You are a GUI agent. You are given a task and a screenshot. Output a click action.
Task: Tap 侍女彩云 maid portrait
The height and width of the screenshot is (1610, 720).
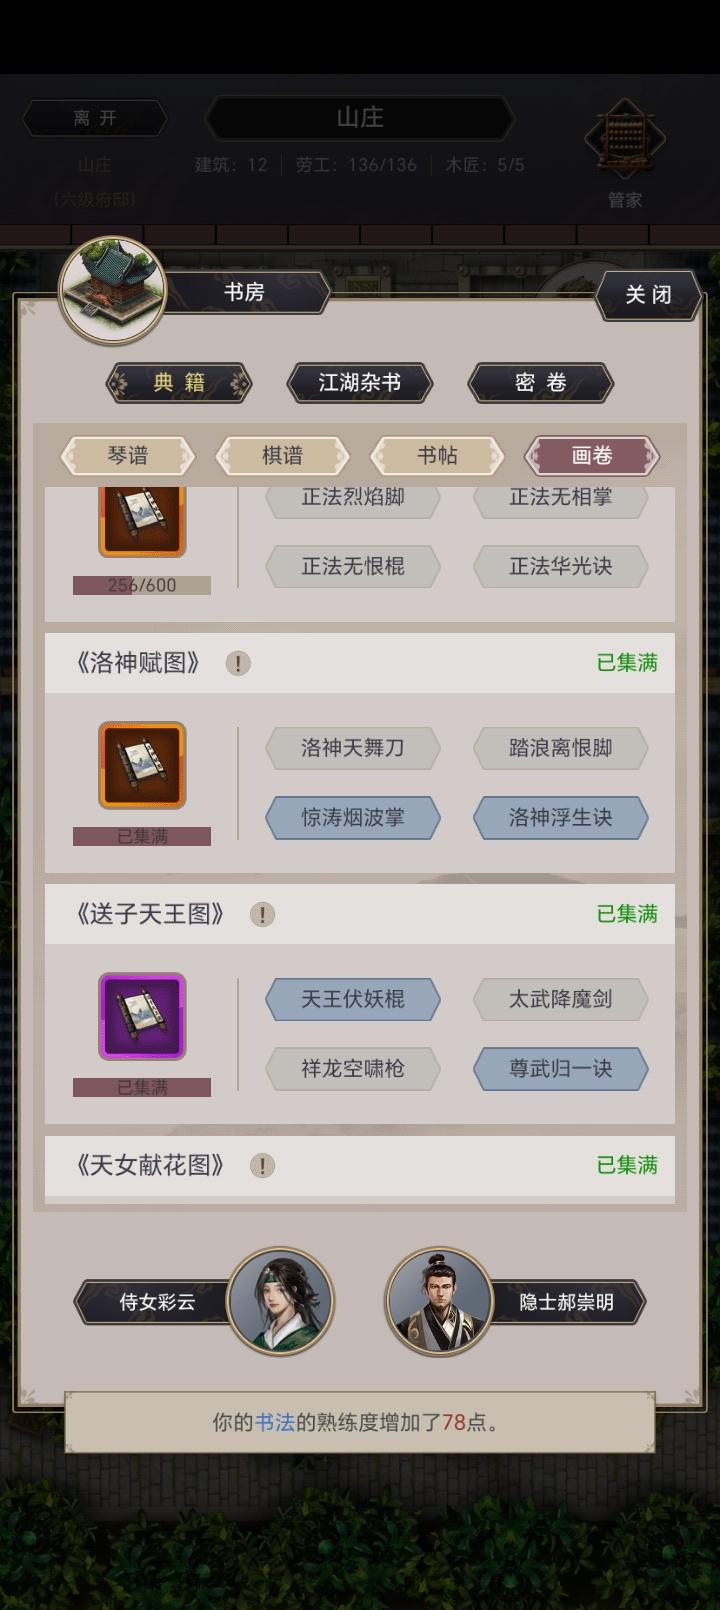tap(280, 1301)
